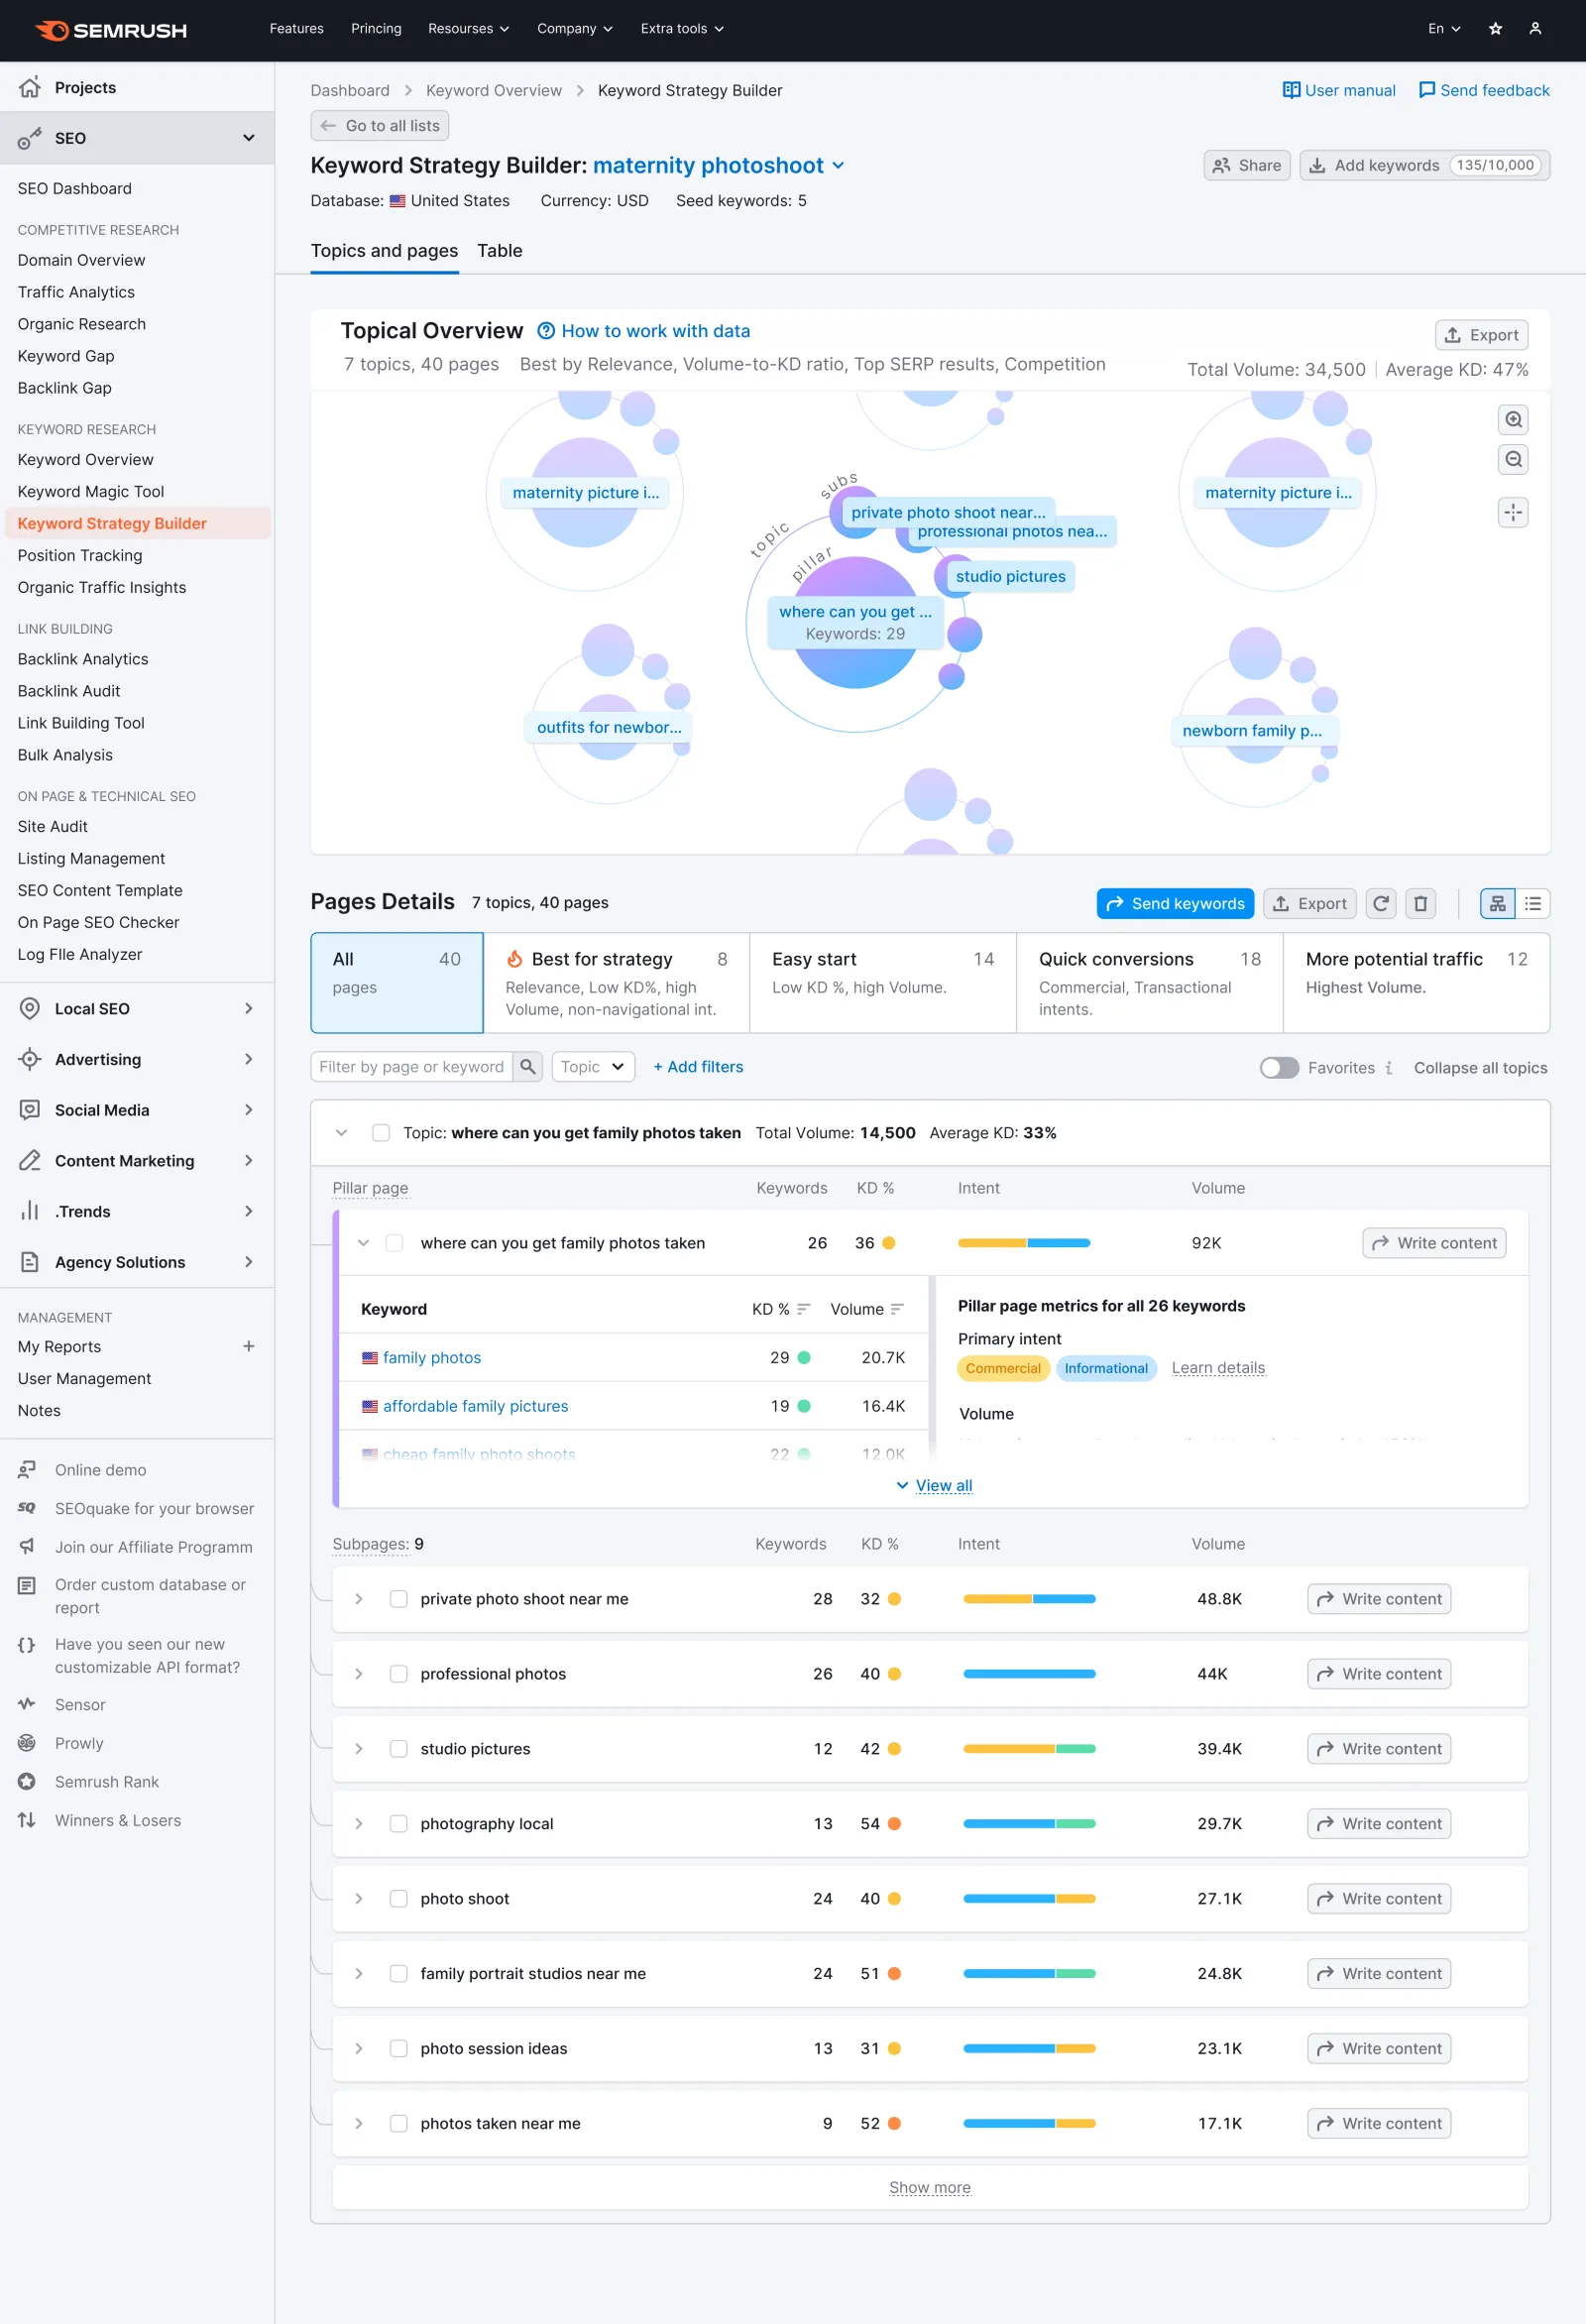The width and height of the screenshot is (1586, 2324).
Task: Click the Prowly icon
Action: (x=27, y=1743)
